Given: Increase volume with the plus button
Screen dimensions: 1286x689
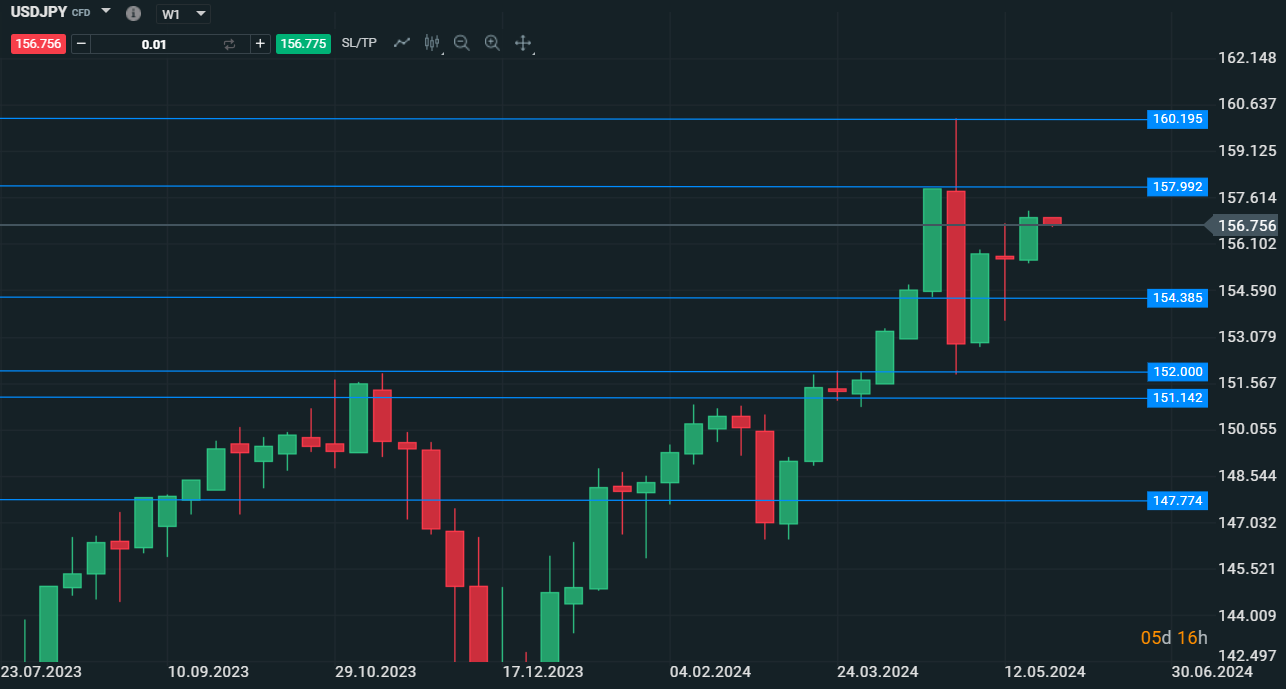Looking at the screenshot, I should 260,44.
